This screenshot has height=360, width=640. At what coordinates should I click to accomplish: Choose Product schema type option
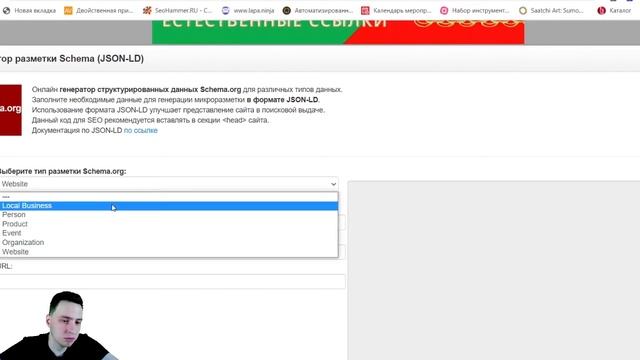click(169, 224)
